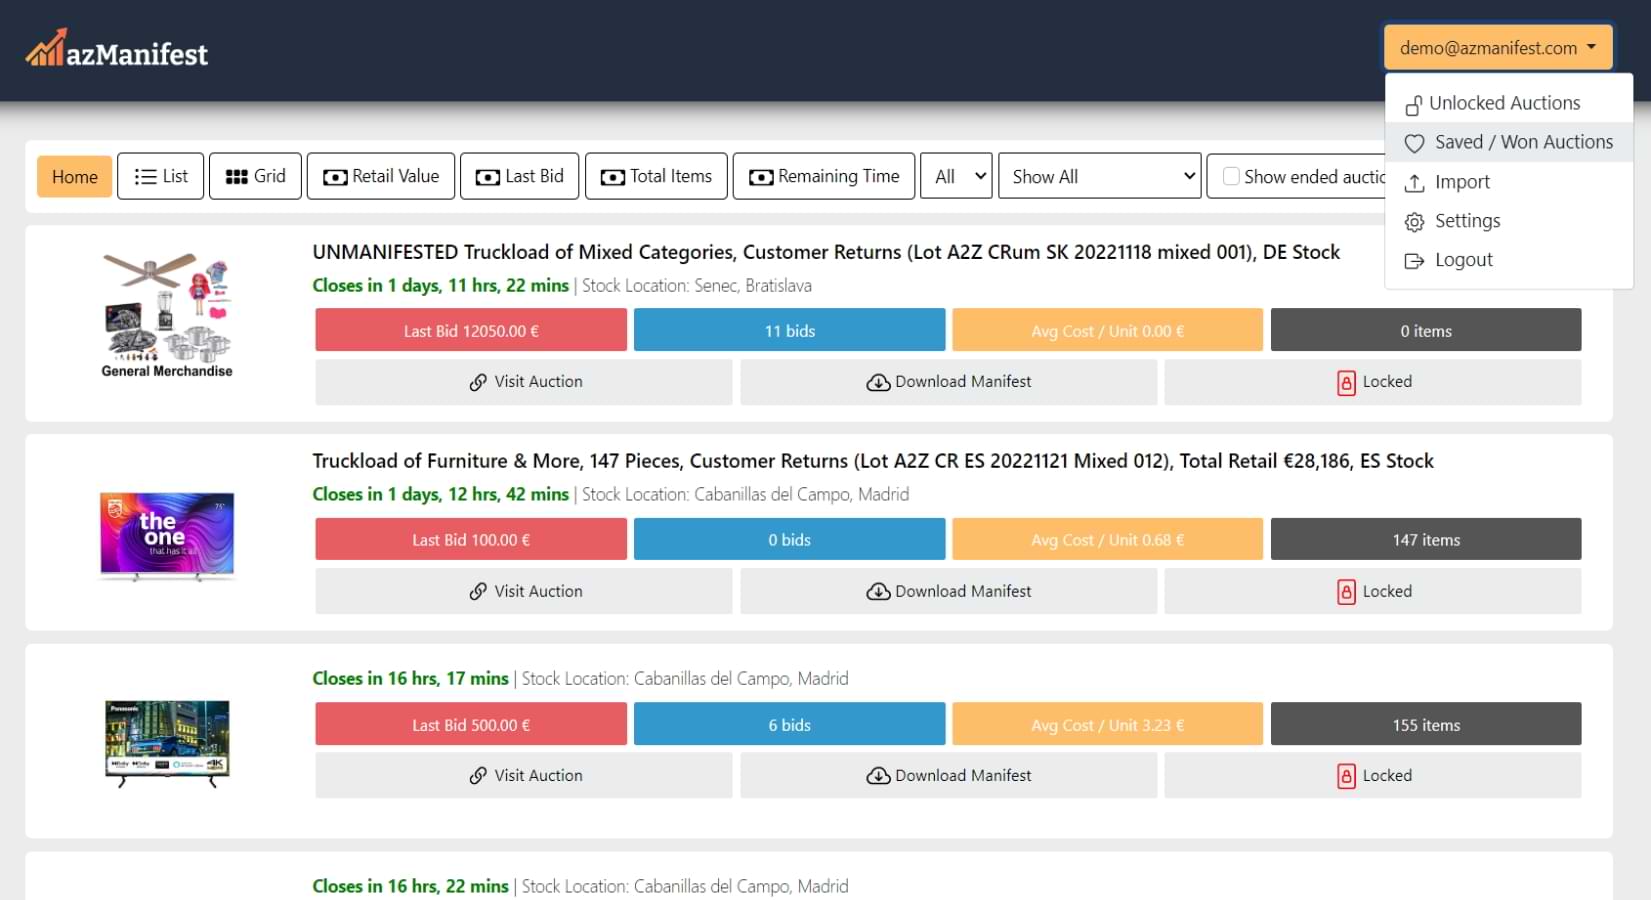This screenshot has height=900, width=1651.
Task: Toggle the Show ended auctions checkbox
Action: click(x=1231, y=176)
